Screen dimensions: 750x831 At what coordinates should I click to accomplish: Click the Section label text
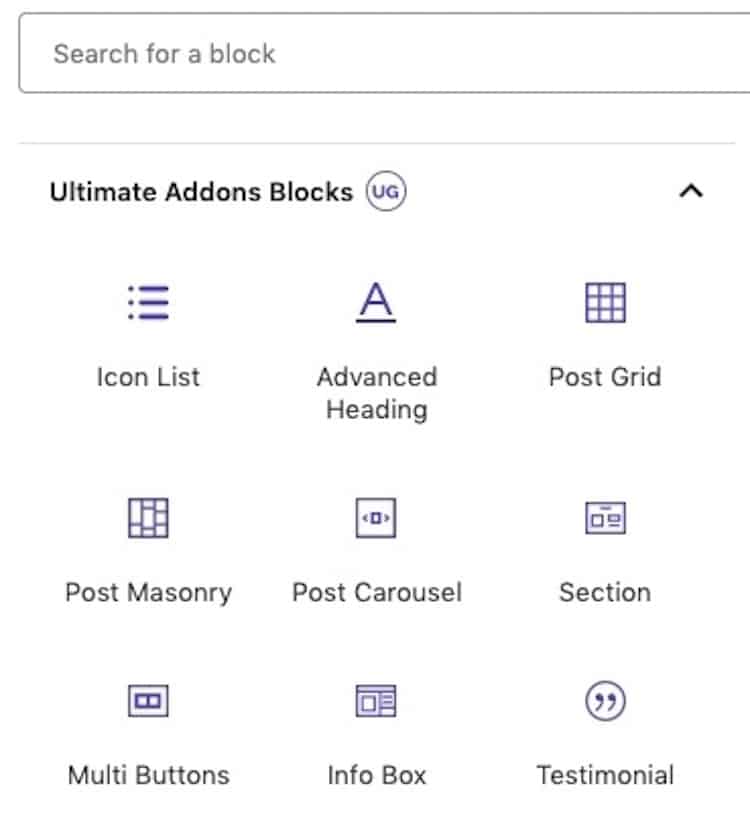tap(605, 593)
